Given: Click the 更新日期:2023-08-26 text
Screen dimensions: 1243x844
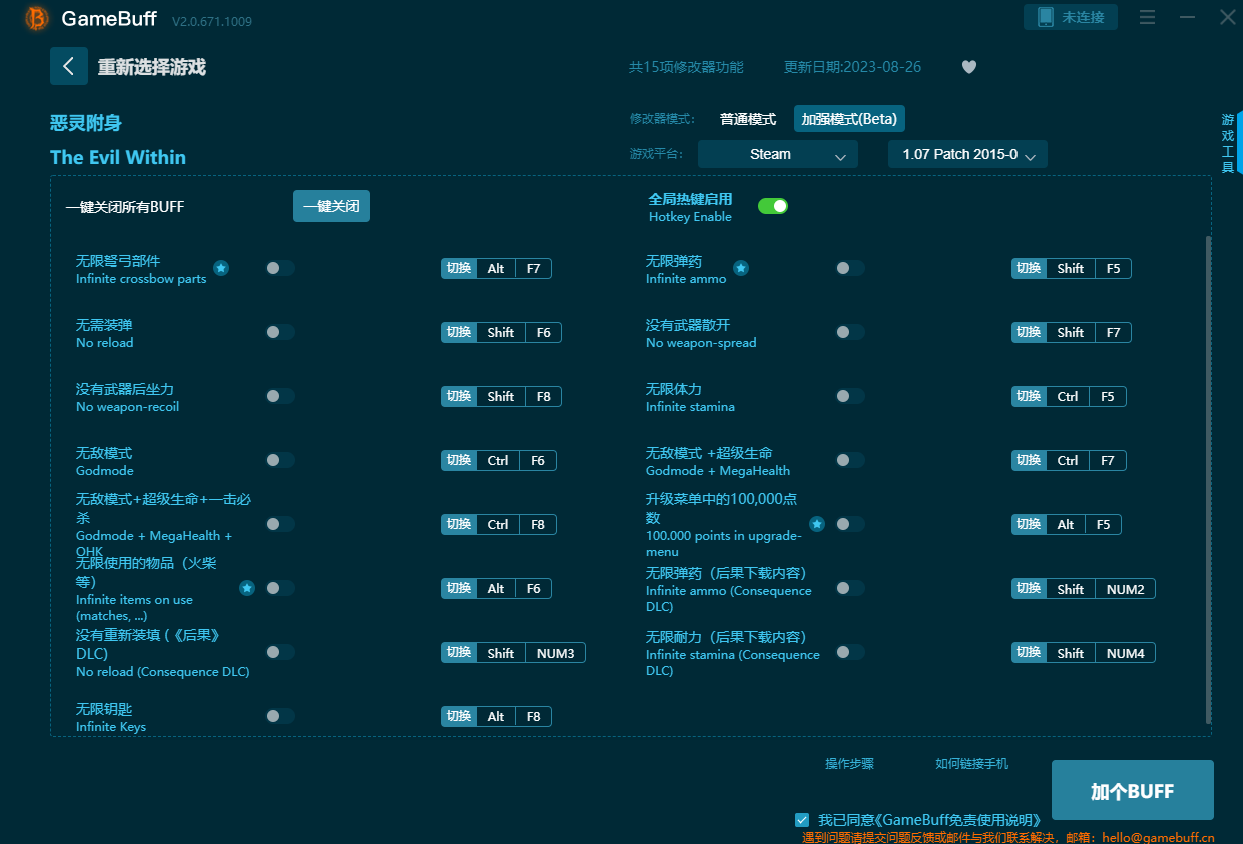Looking at the screenshot, I should click(x=852, y=67).
